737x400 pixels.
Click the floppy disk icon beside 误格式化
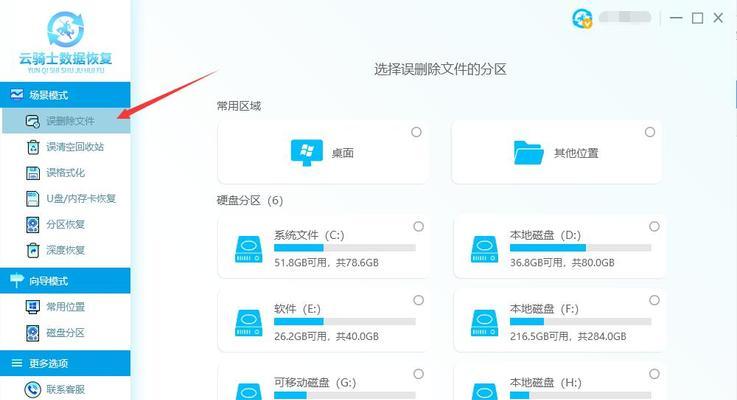(32, 173)
